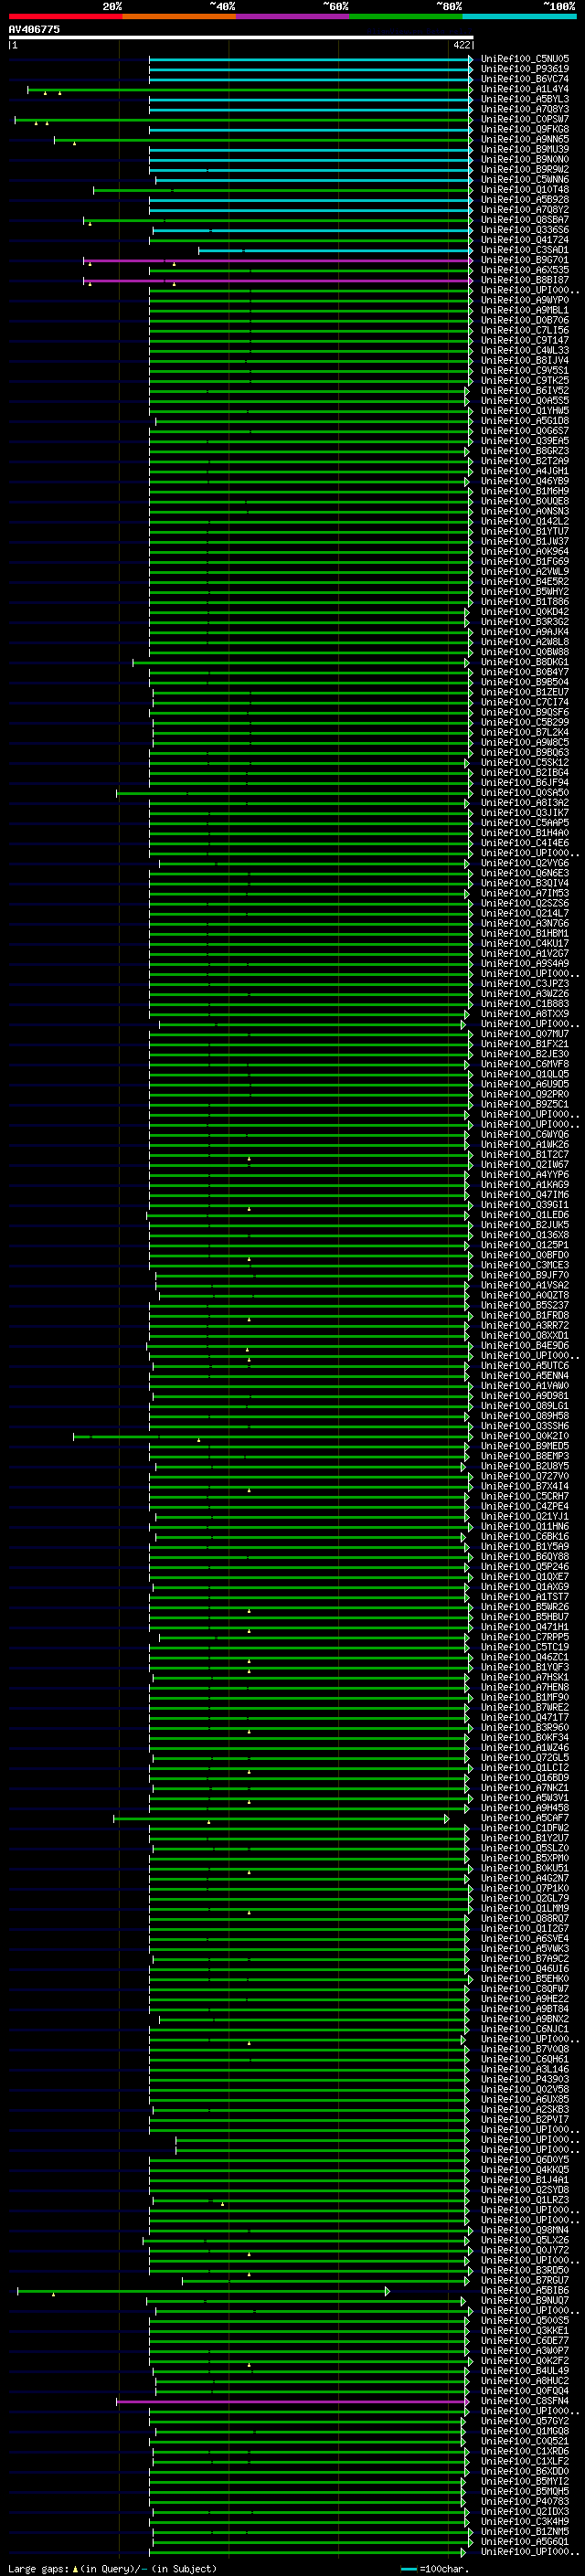
Task: Open hit UniRef100_P93619
Action: pos(525,70)
